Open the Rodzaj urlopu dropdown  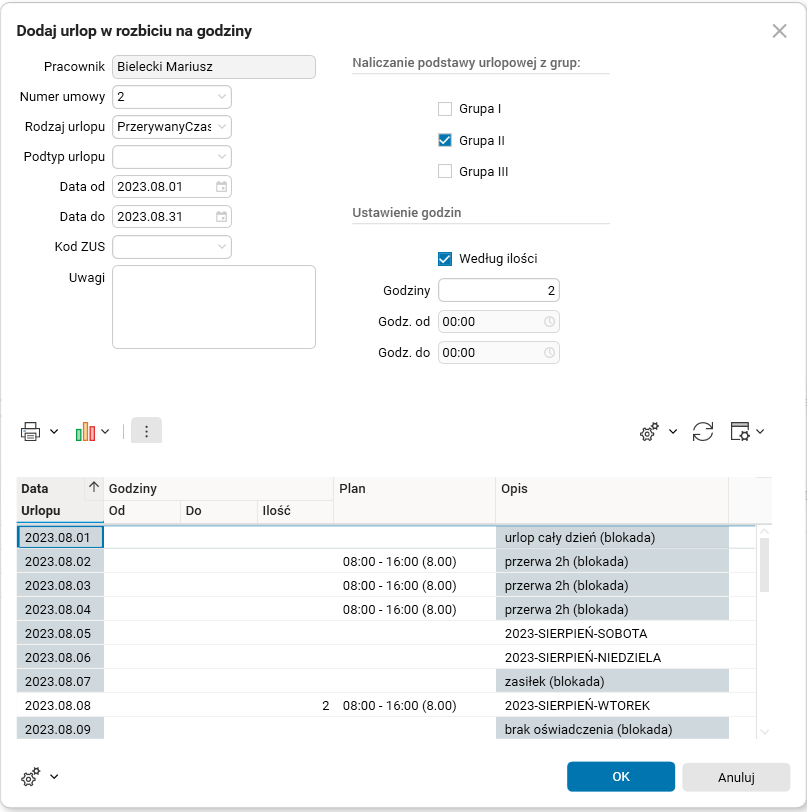click(221, 127)
